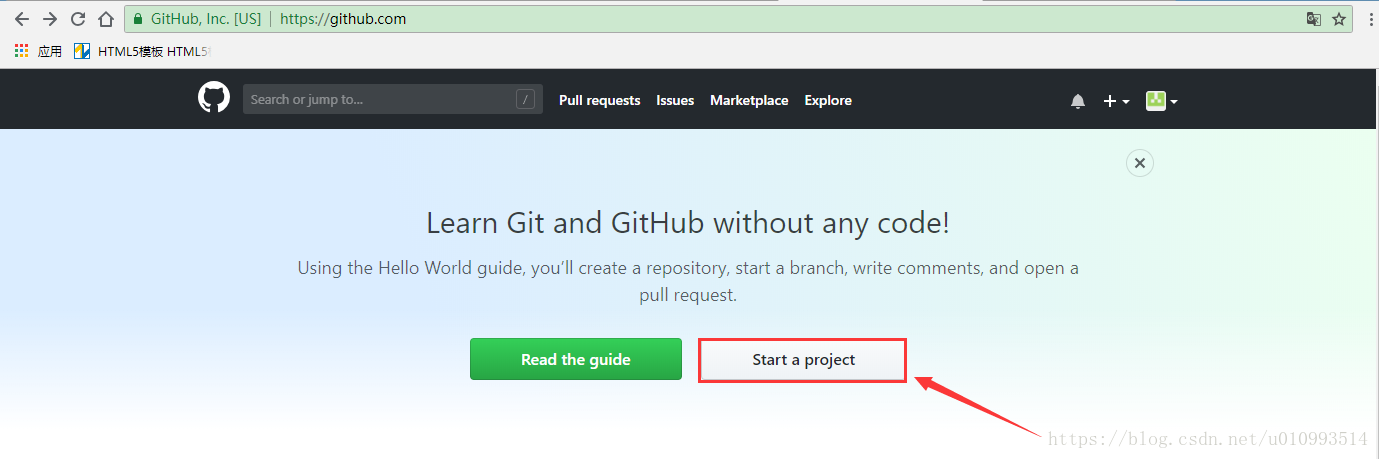
Task: Go back with the browser back arrow
Action: 21,19
